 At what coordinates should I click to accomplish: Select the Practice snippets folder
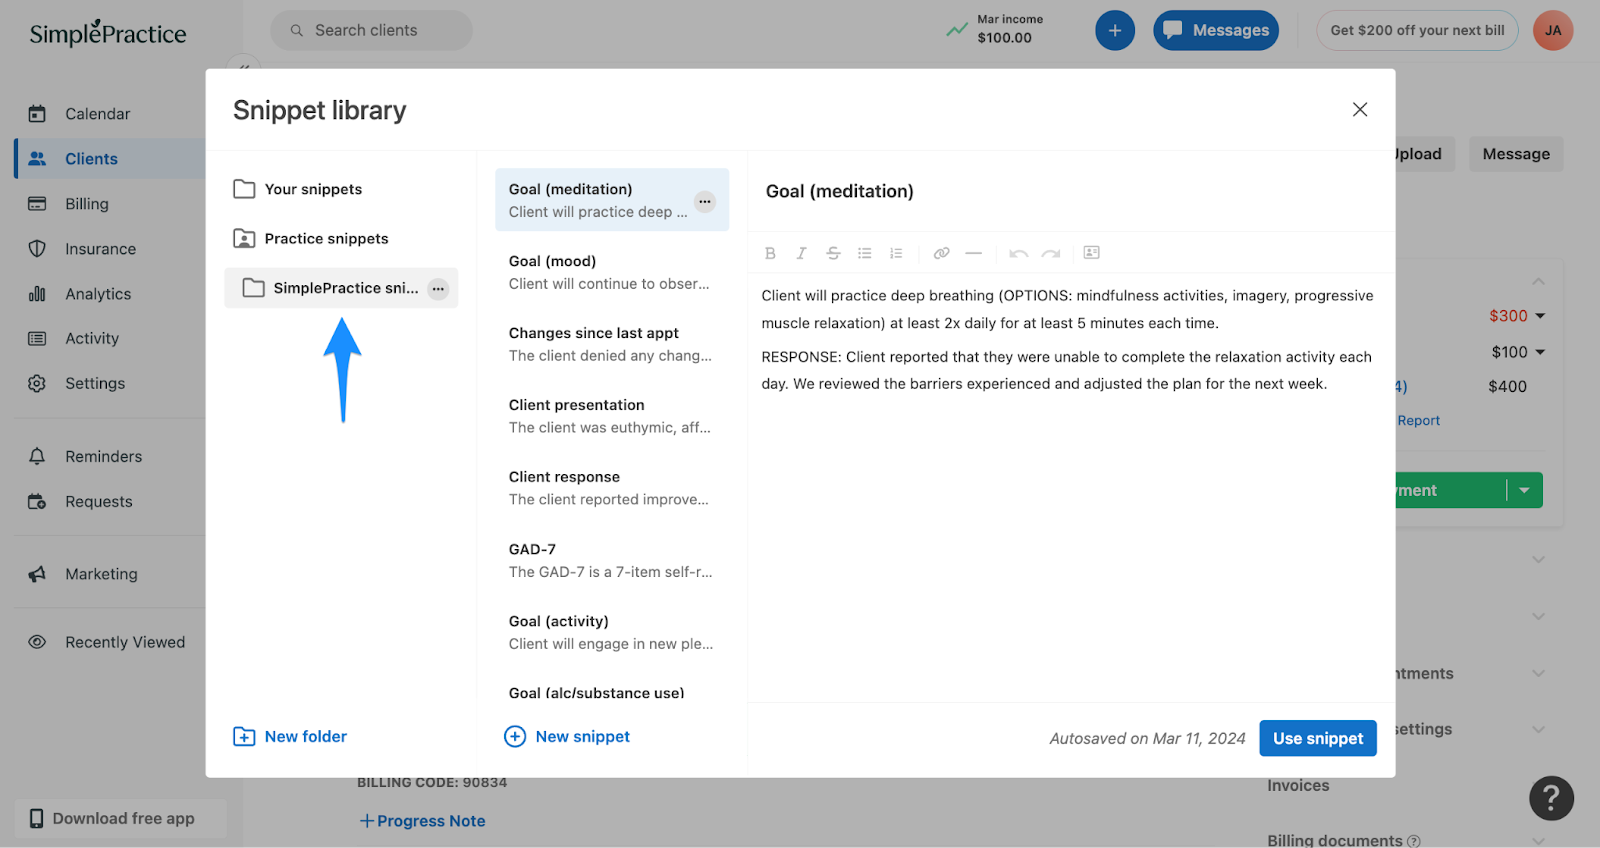point(326,239)
